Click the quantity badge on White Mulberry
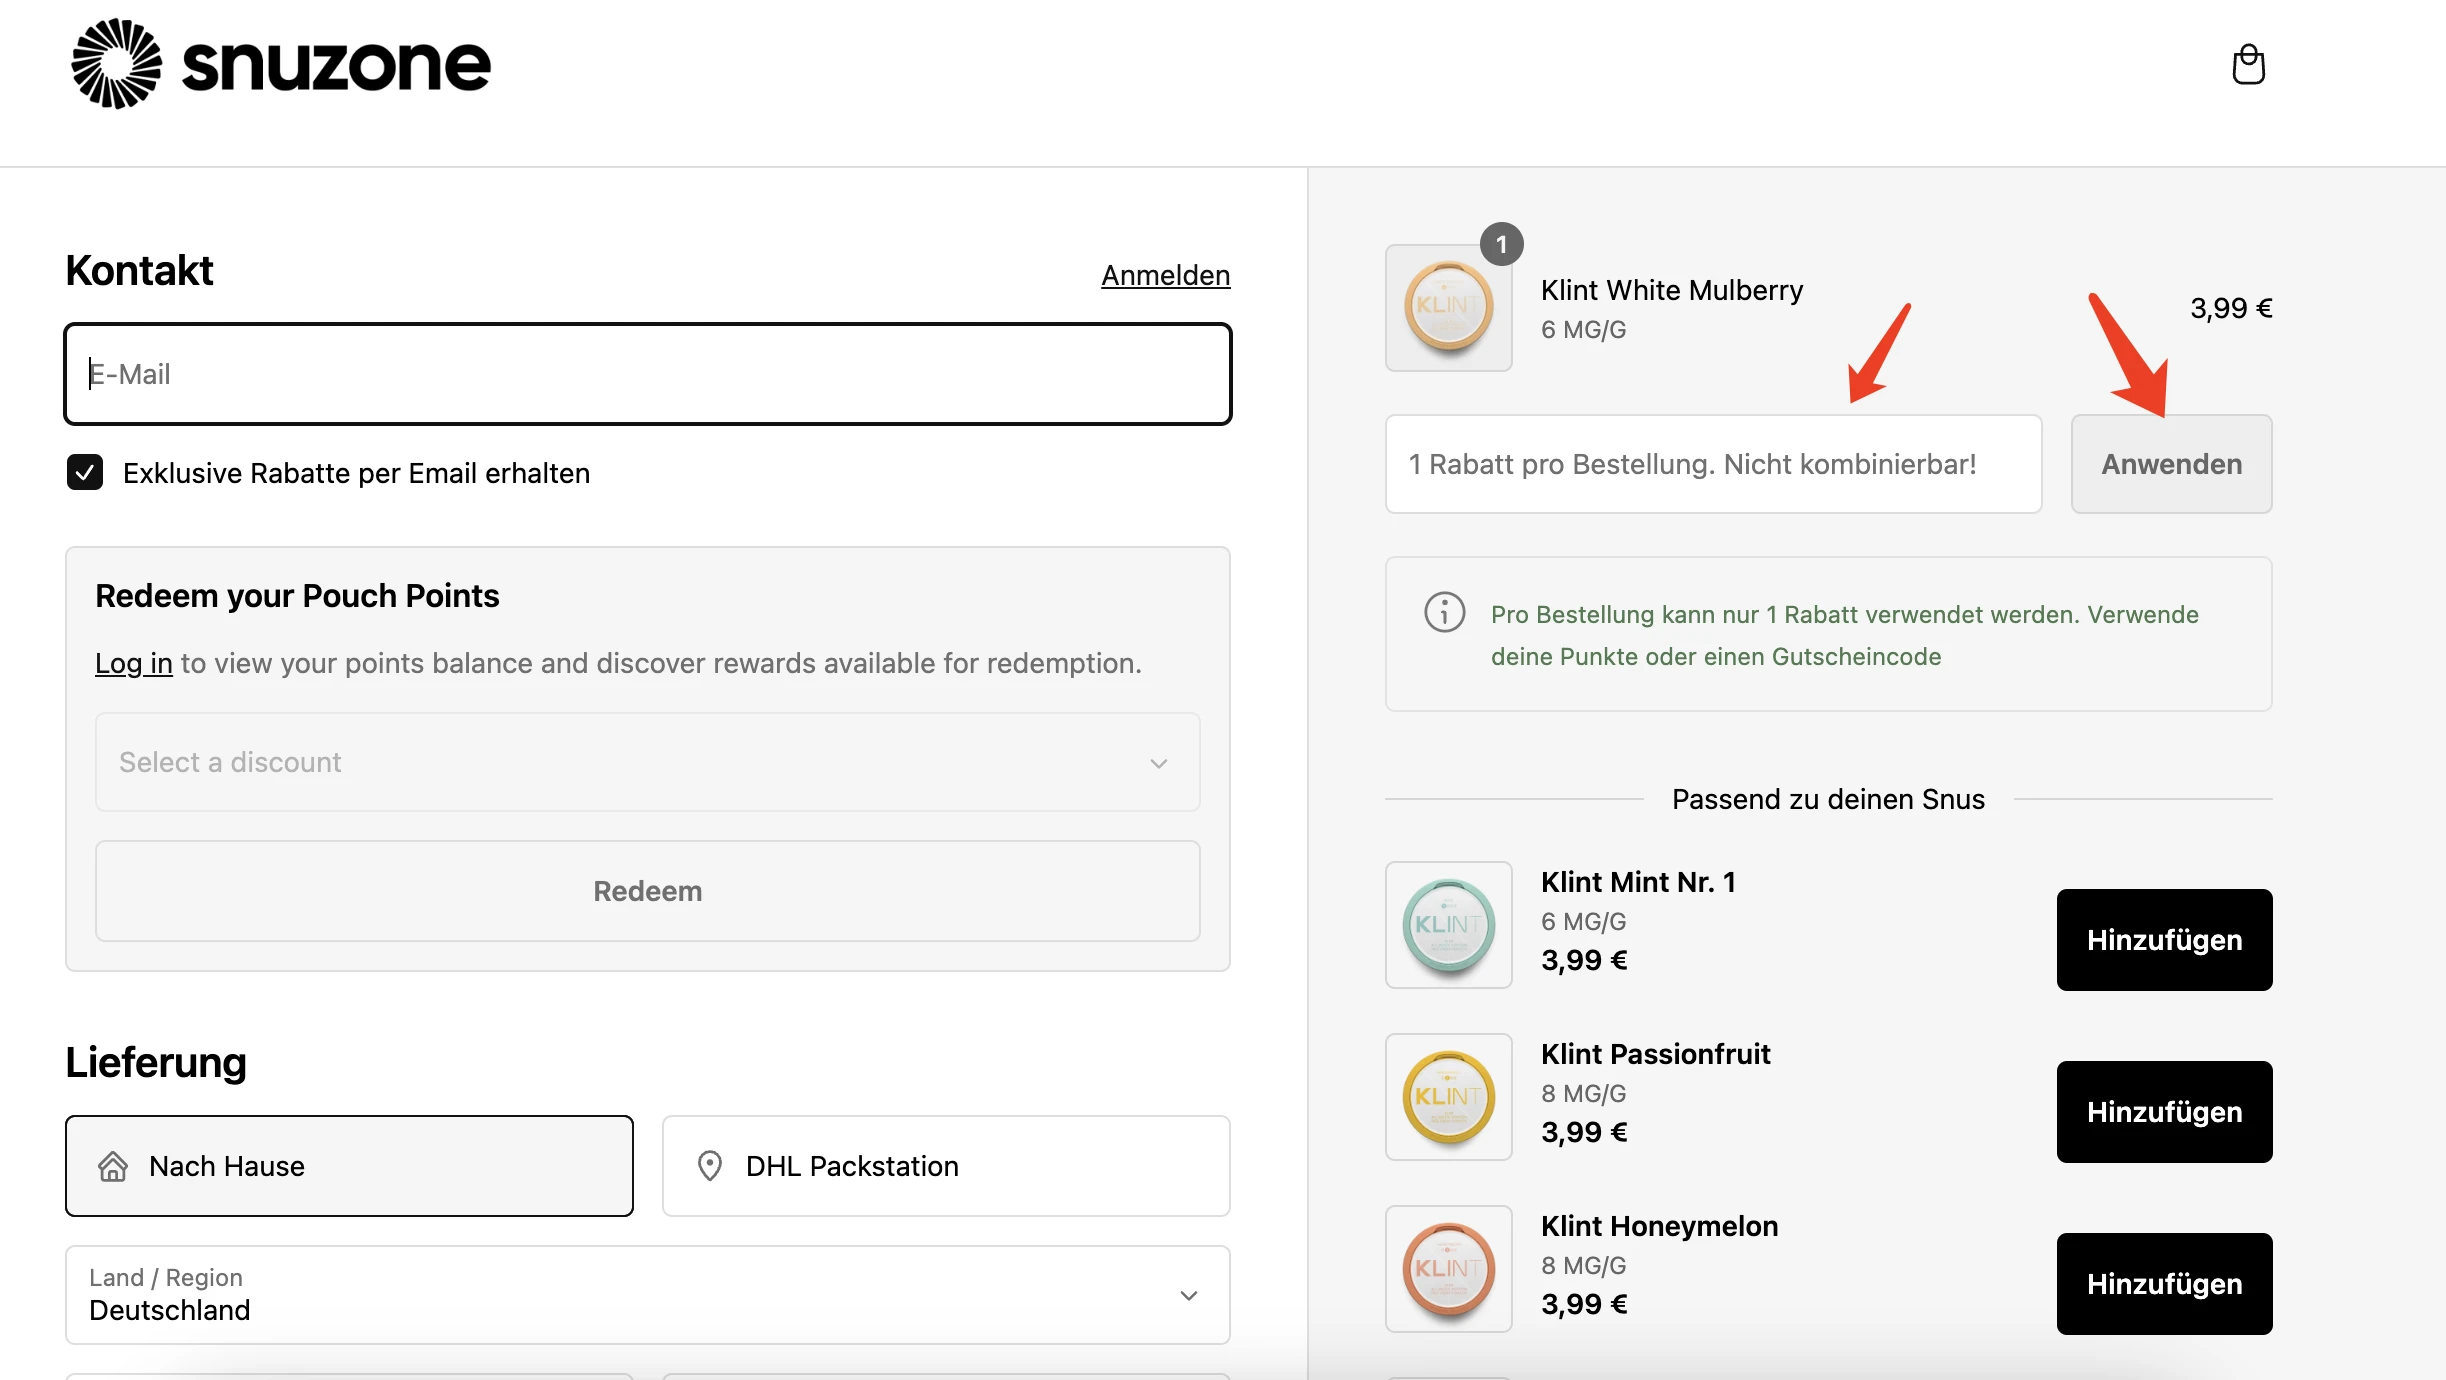The height and width of the screenshot is (1380, 2446). pyautogui.click(x=1501, y=244)
